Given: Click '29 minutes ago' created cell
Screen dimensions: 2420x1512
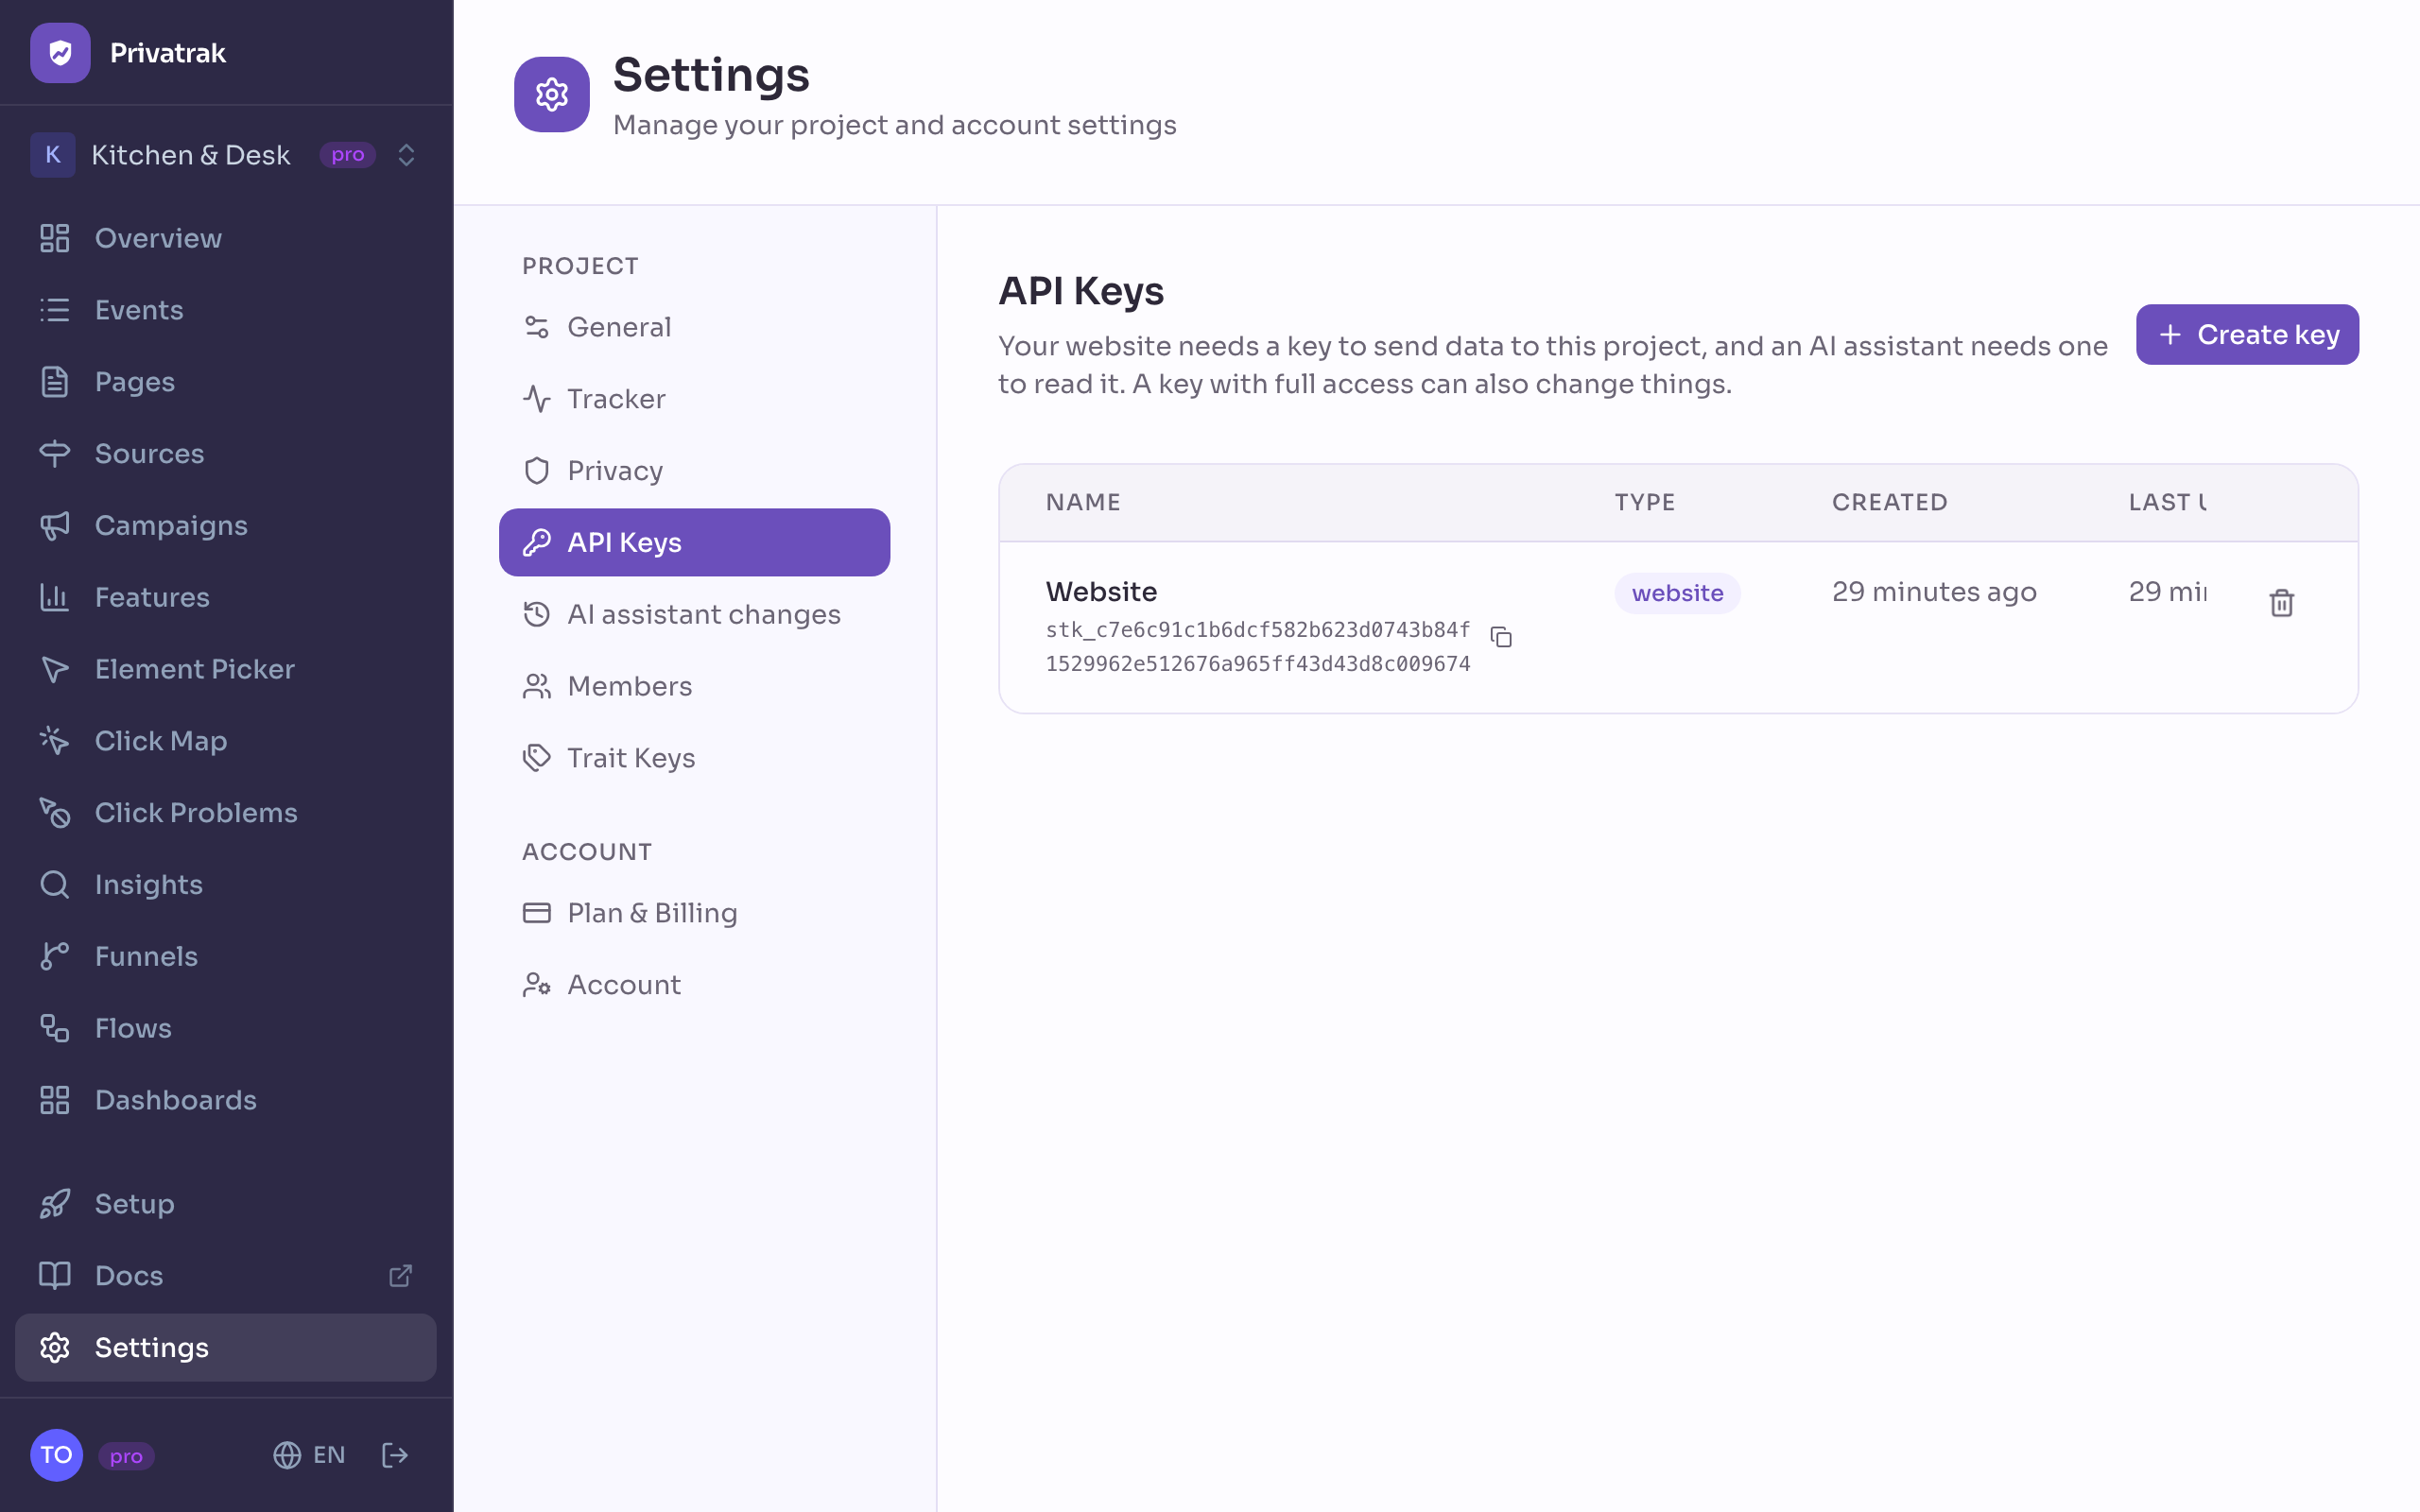Looking at the screenshot, I should coord(1934,592).
